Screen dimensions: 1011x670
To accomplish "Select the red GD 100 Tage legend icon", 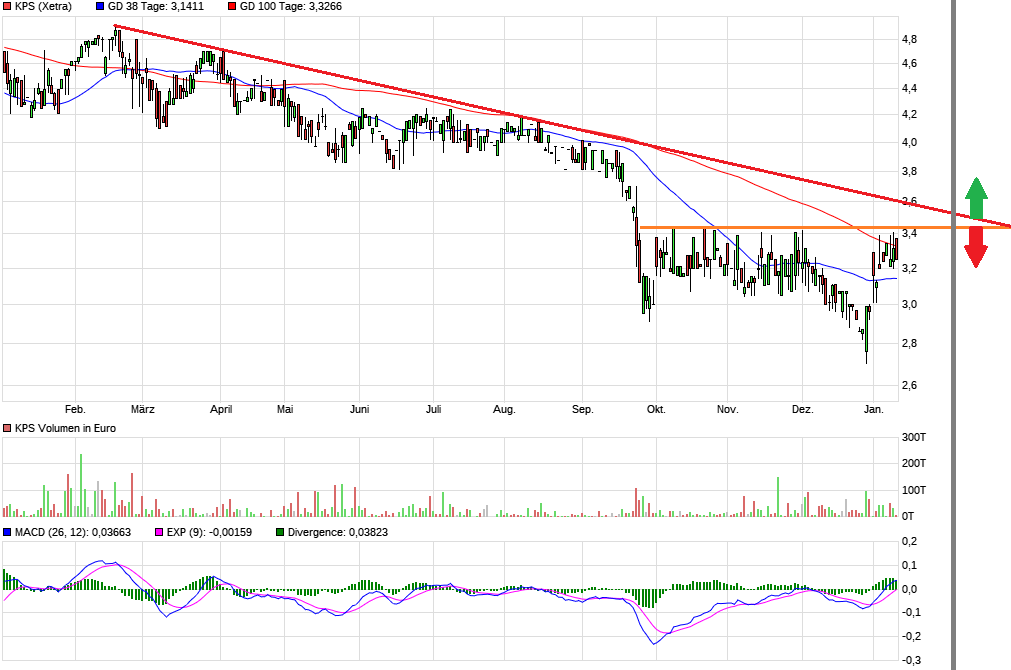I will (234, 8).
